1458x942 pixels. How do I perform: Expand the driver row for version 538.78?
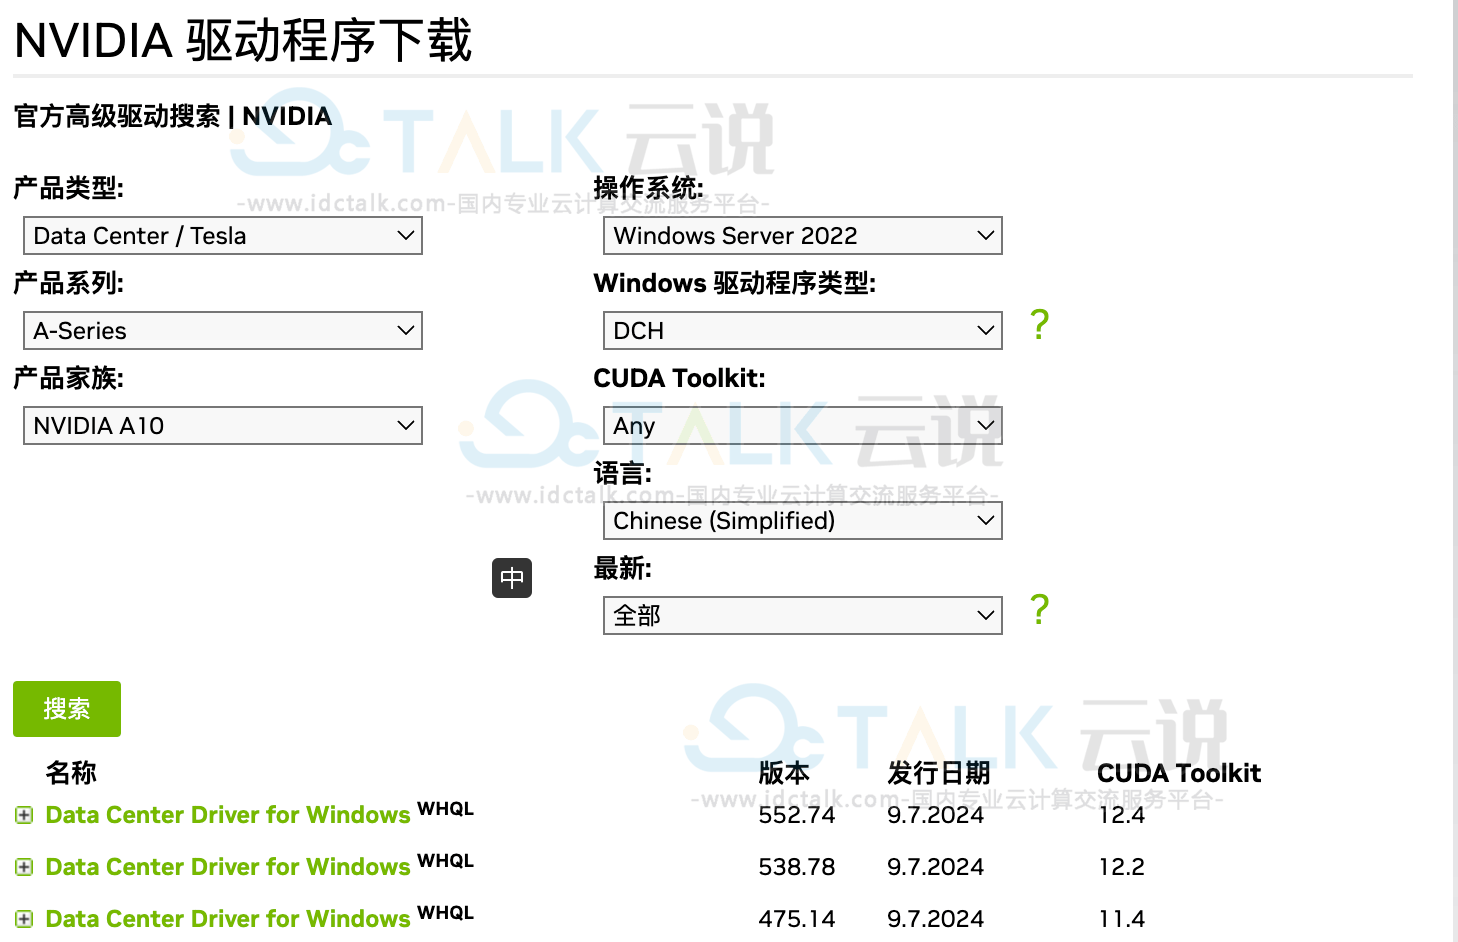(x=24, y=868)
